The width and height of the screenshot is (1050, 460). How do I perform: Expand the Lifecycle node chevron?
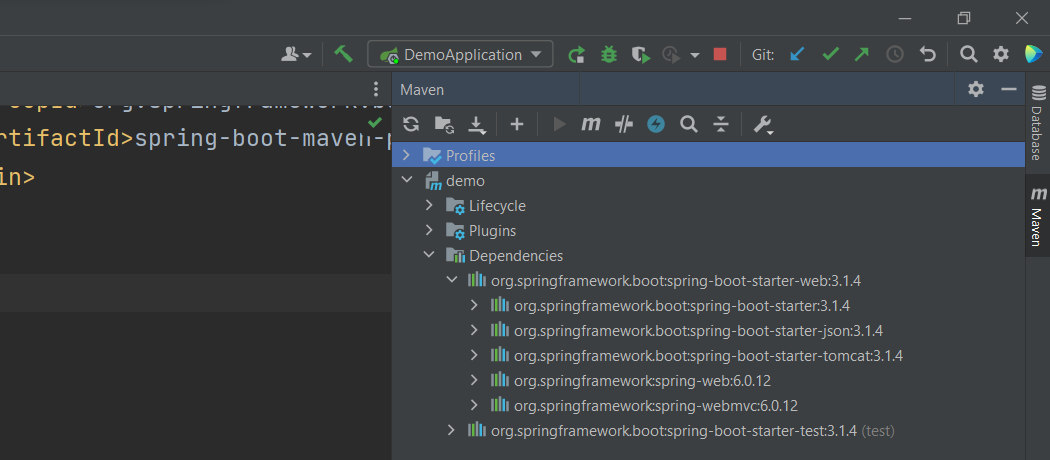point(429,206)
